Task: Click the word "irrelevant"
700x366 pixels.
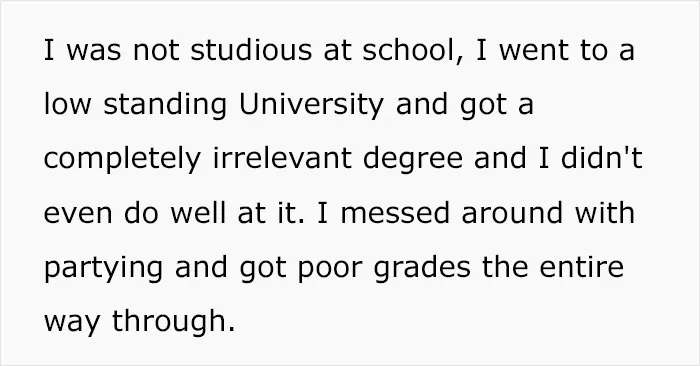Action: 282,158
